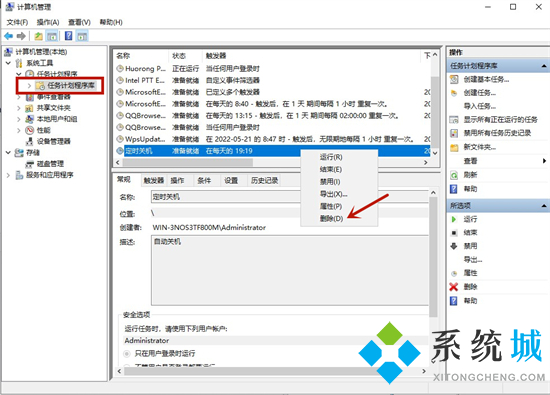The image size is (550, 395).
Task: Choose 结束(E) in the context menu
Action: coord(330,169)
